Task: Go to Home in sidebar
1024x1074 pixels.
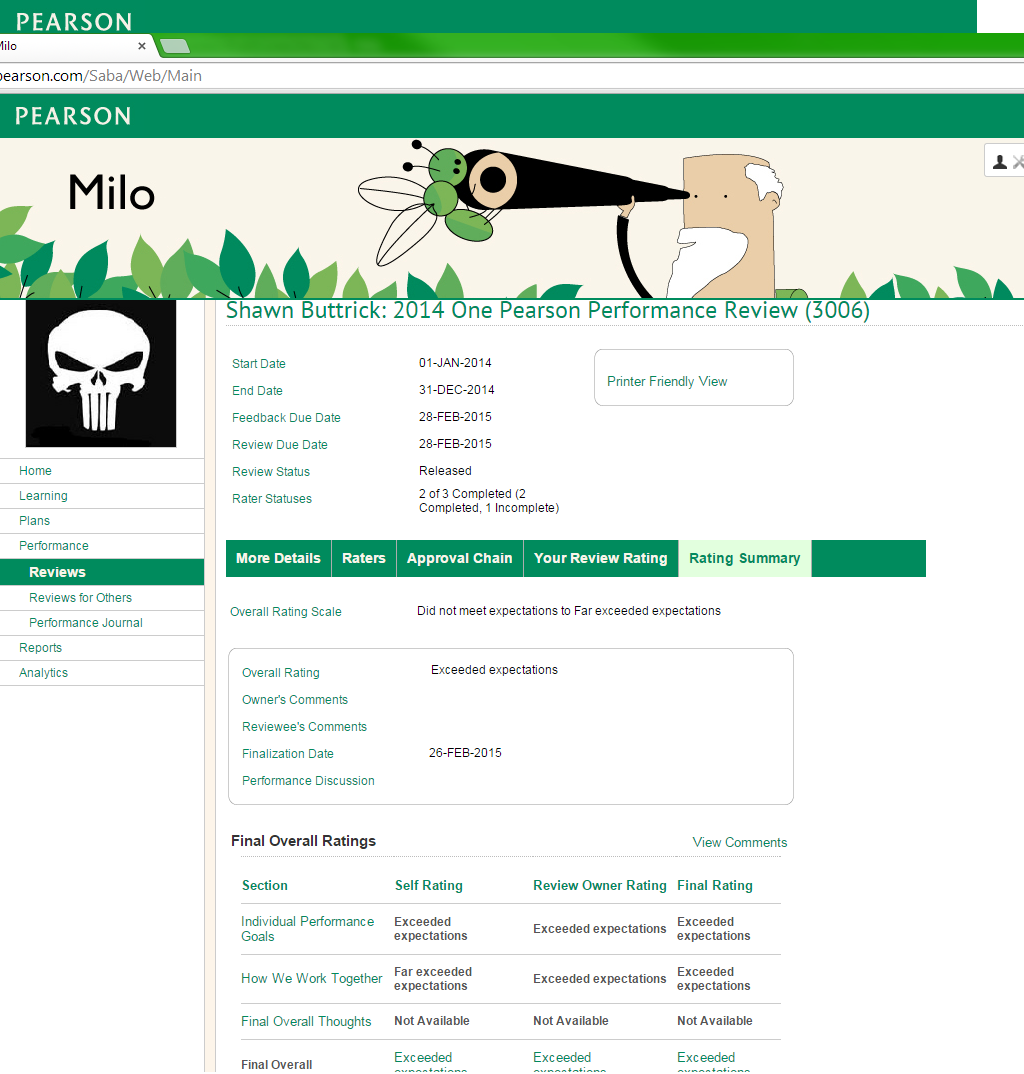Action: coord(36,471)
